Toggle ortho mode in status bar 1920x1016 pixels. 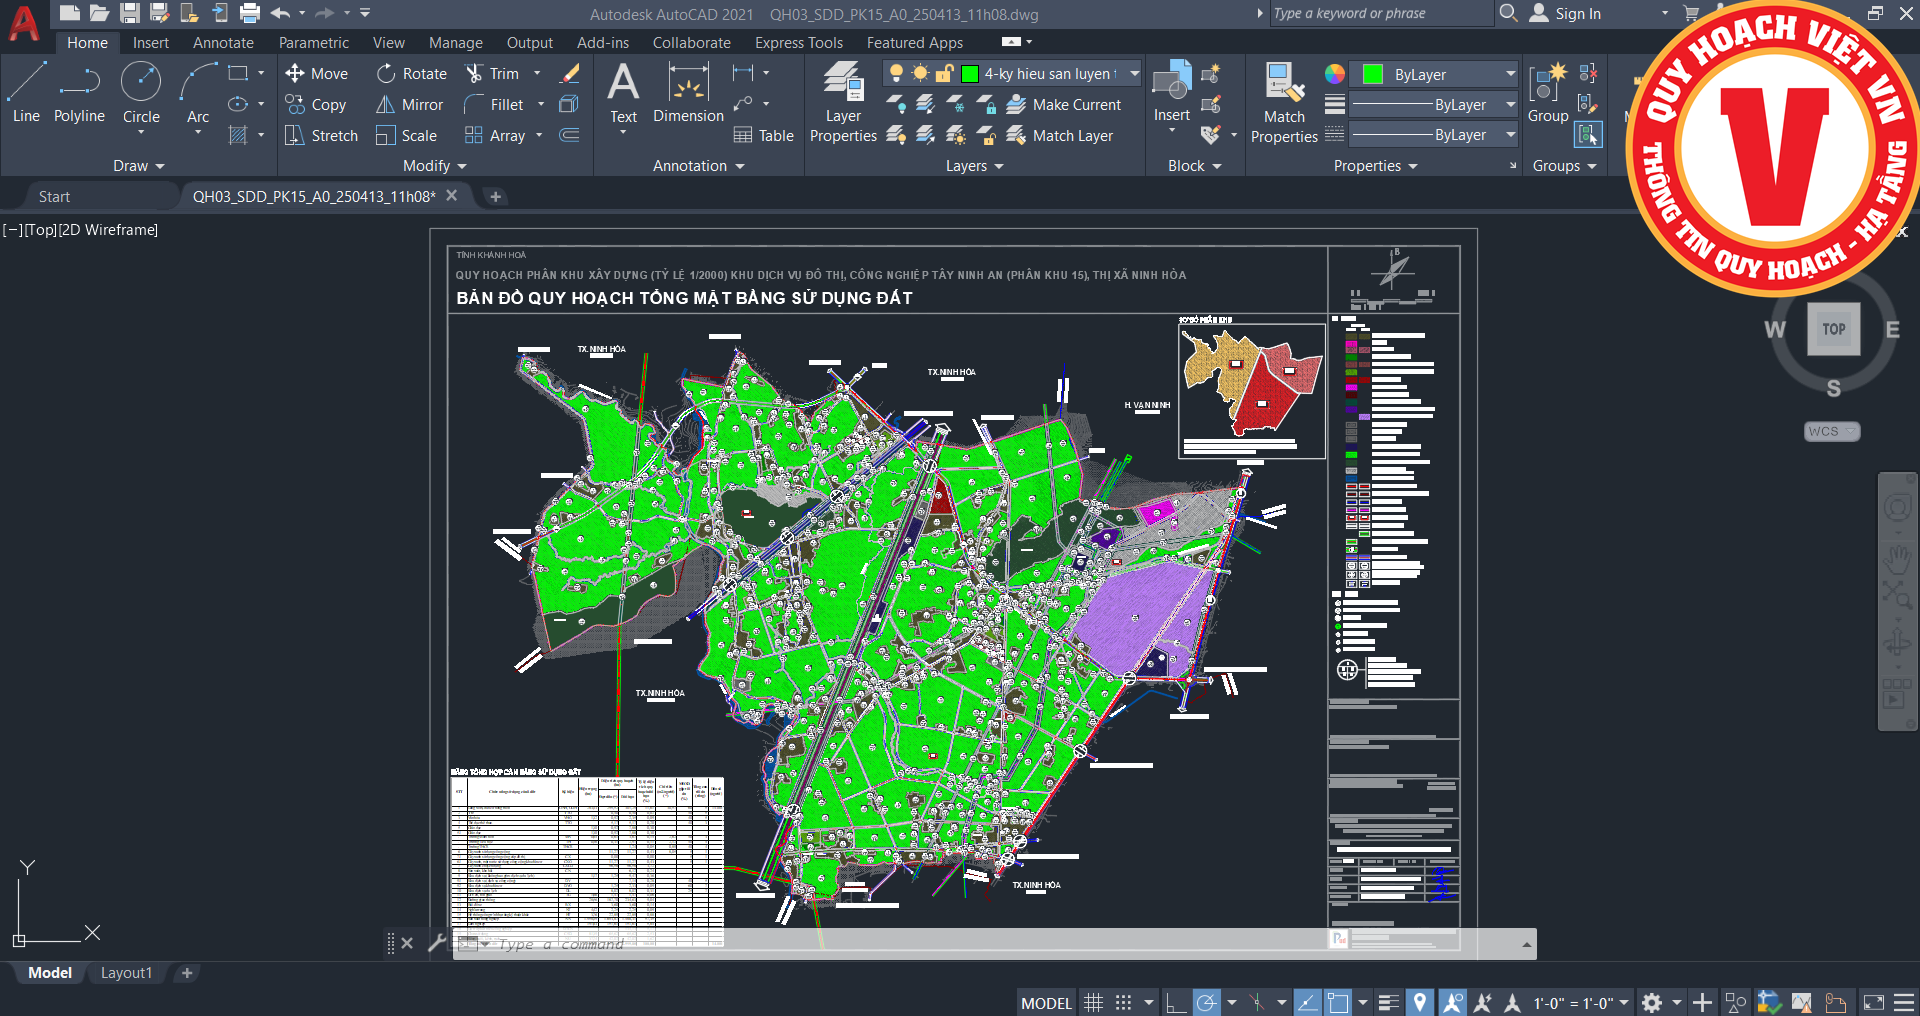coord(1176,1003)
